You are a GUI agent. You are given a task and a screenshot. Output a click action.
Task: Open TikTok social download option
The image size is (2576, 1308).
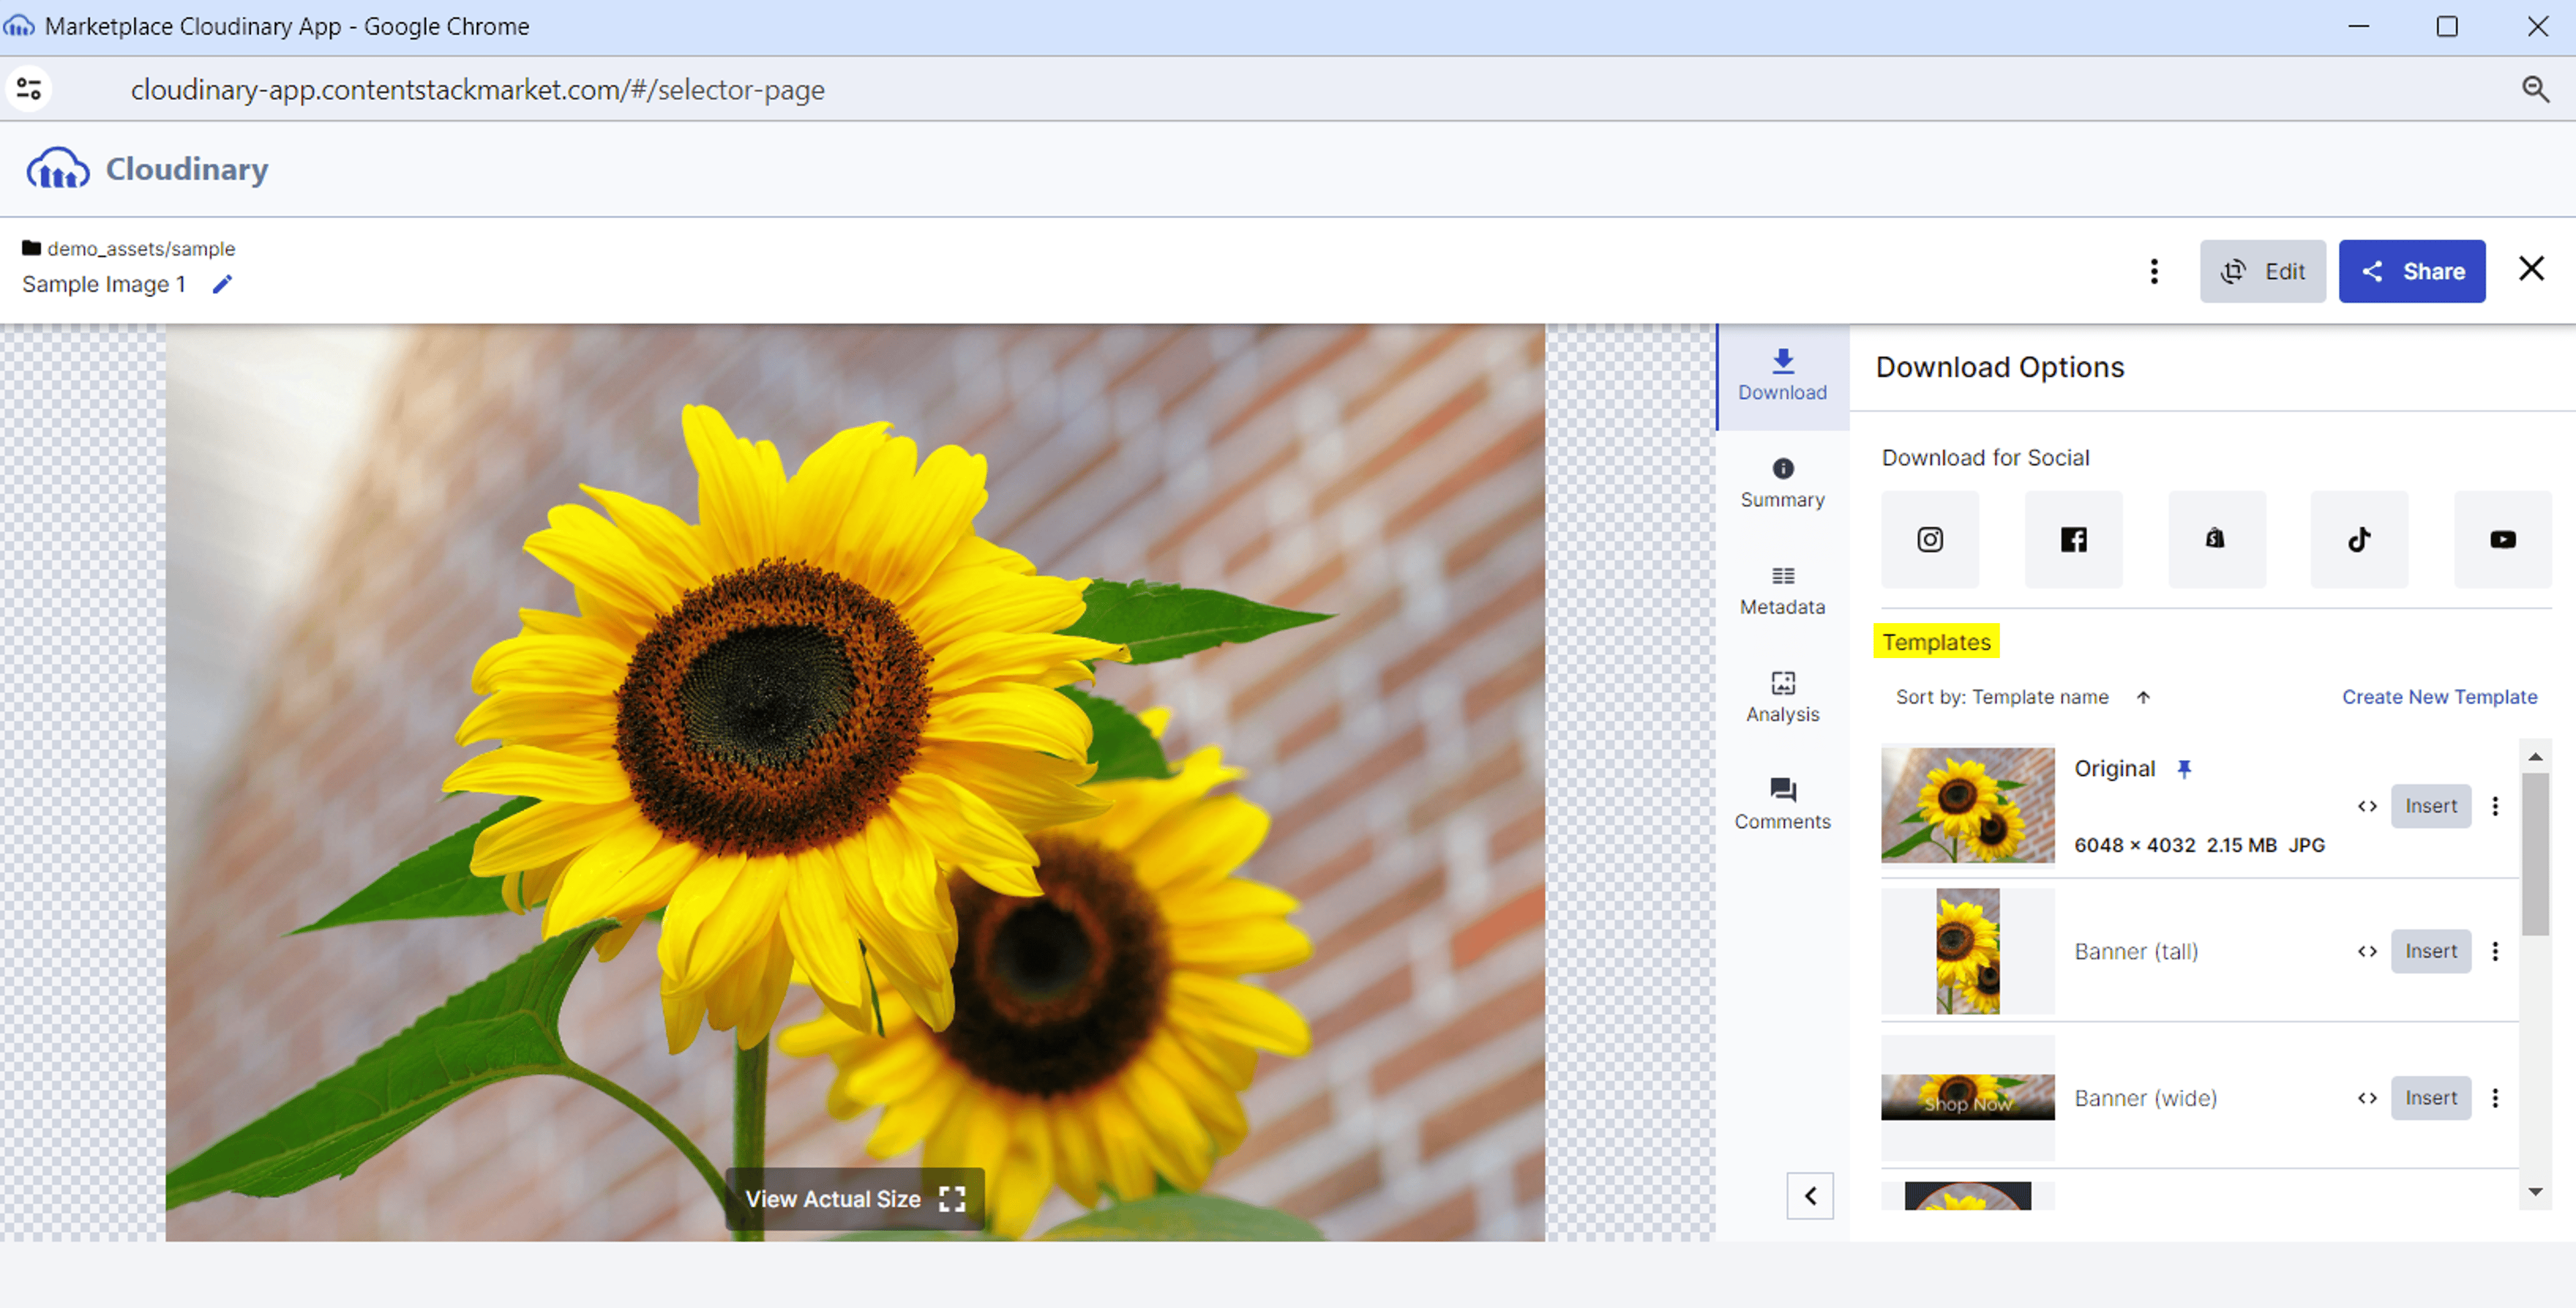coord(2359,539)
